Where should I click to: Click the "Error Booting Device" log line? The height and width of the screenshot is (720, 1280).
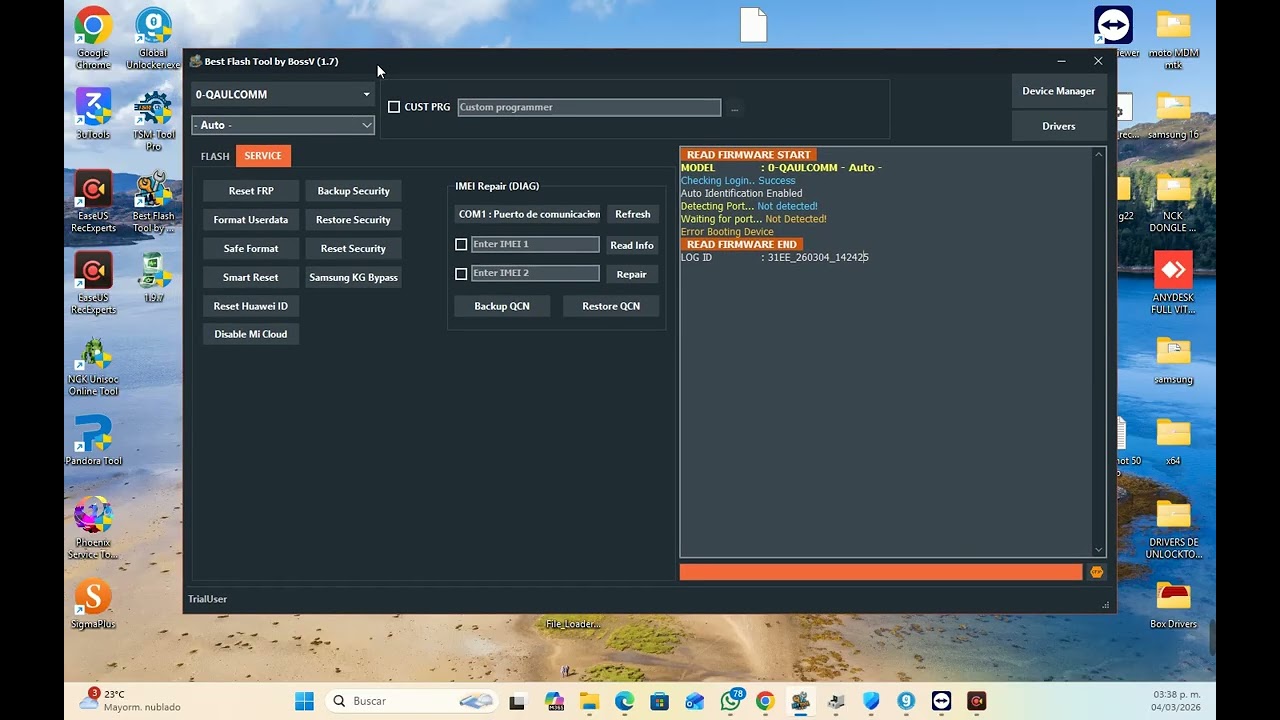click(727, 232)
